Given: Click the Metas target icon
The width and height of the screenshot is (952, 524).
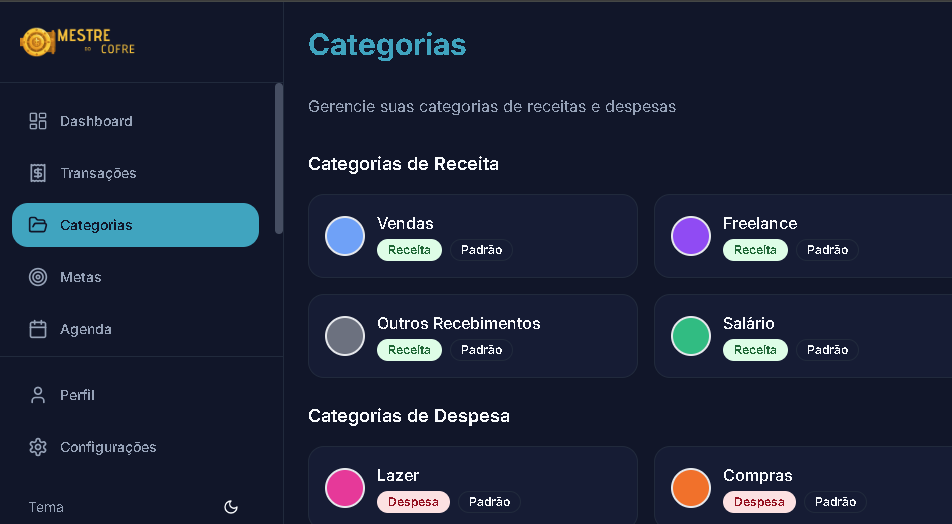Looking at the screenshot, I should (38, 277).
